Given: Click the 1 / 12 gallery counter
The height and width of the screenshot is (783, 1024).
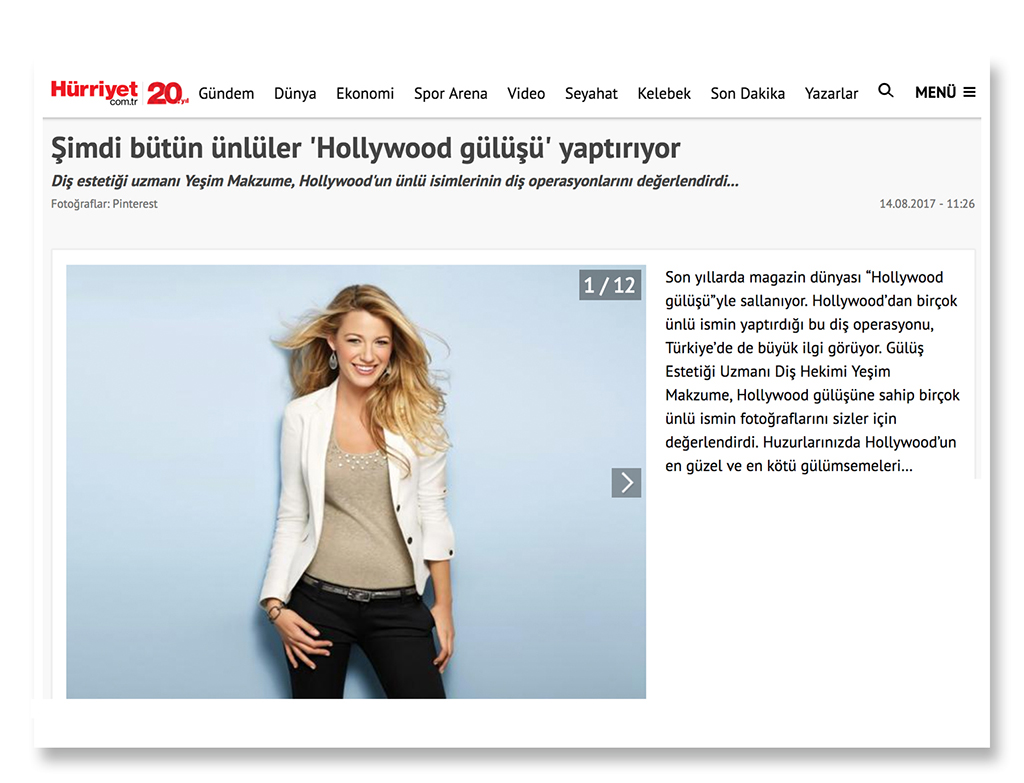Looking at the screenshot, I should 609,285.
